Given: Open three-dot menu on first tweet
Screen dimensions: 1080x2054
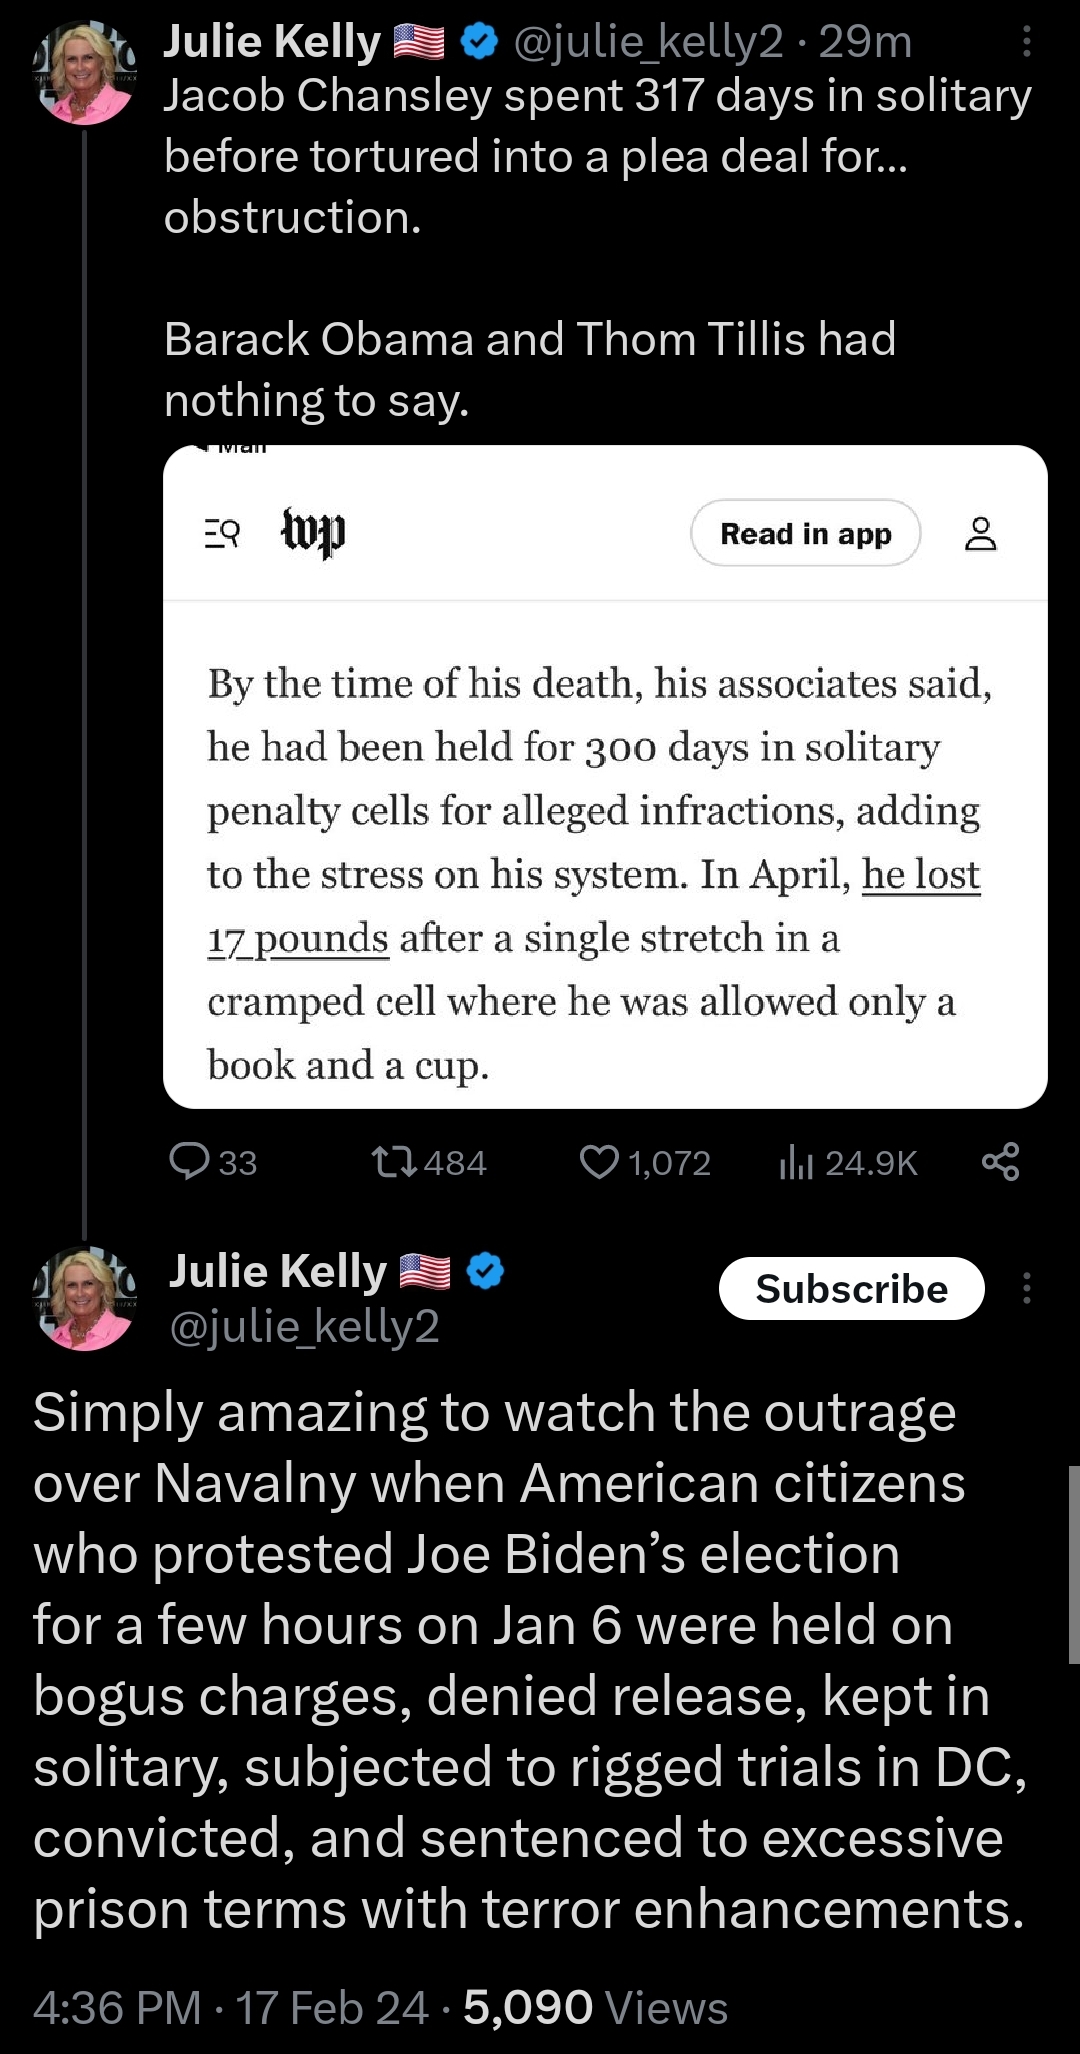Looking at the screenshot, I should (1027, 42).
